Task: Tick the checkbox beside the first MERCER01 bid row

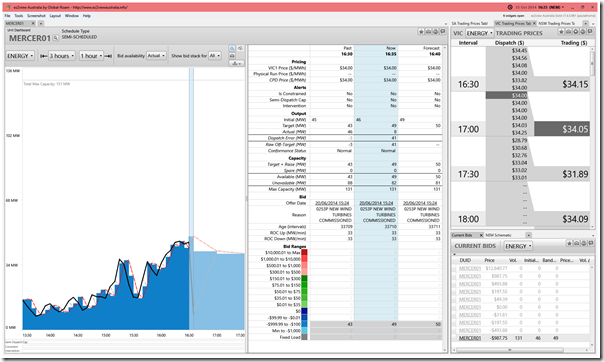Action: pos(455,268)
